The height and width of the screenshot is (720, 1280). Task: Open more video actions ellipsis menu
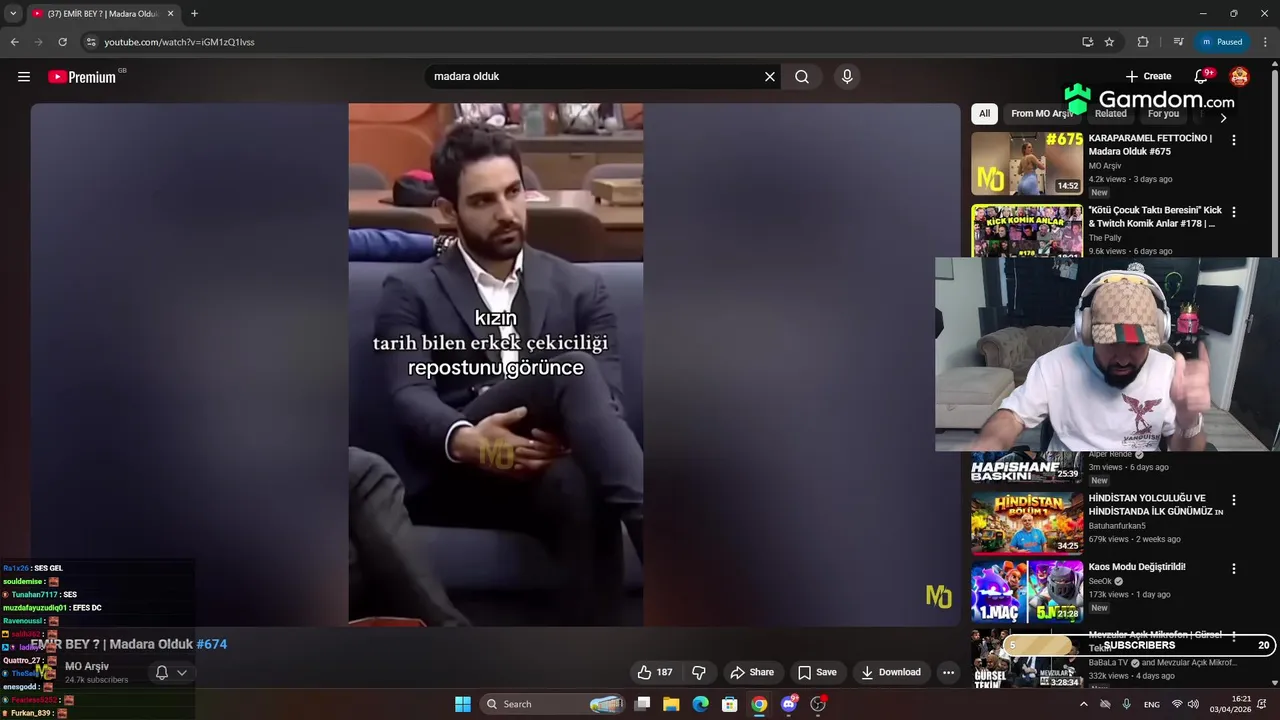click(948, 672)
